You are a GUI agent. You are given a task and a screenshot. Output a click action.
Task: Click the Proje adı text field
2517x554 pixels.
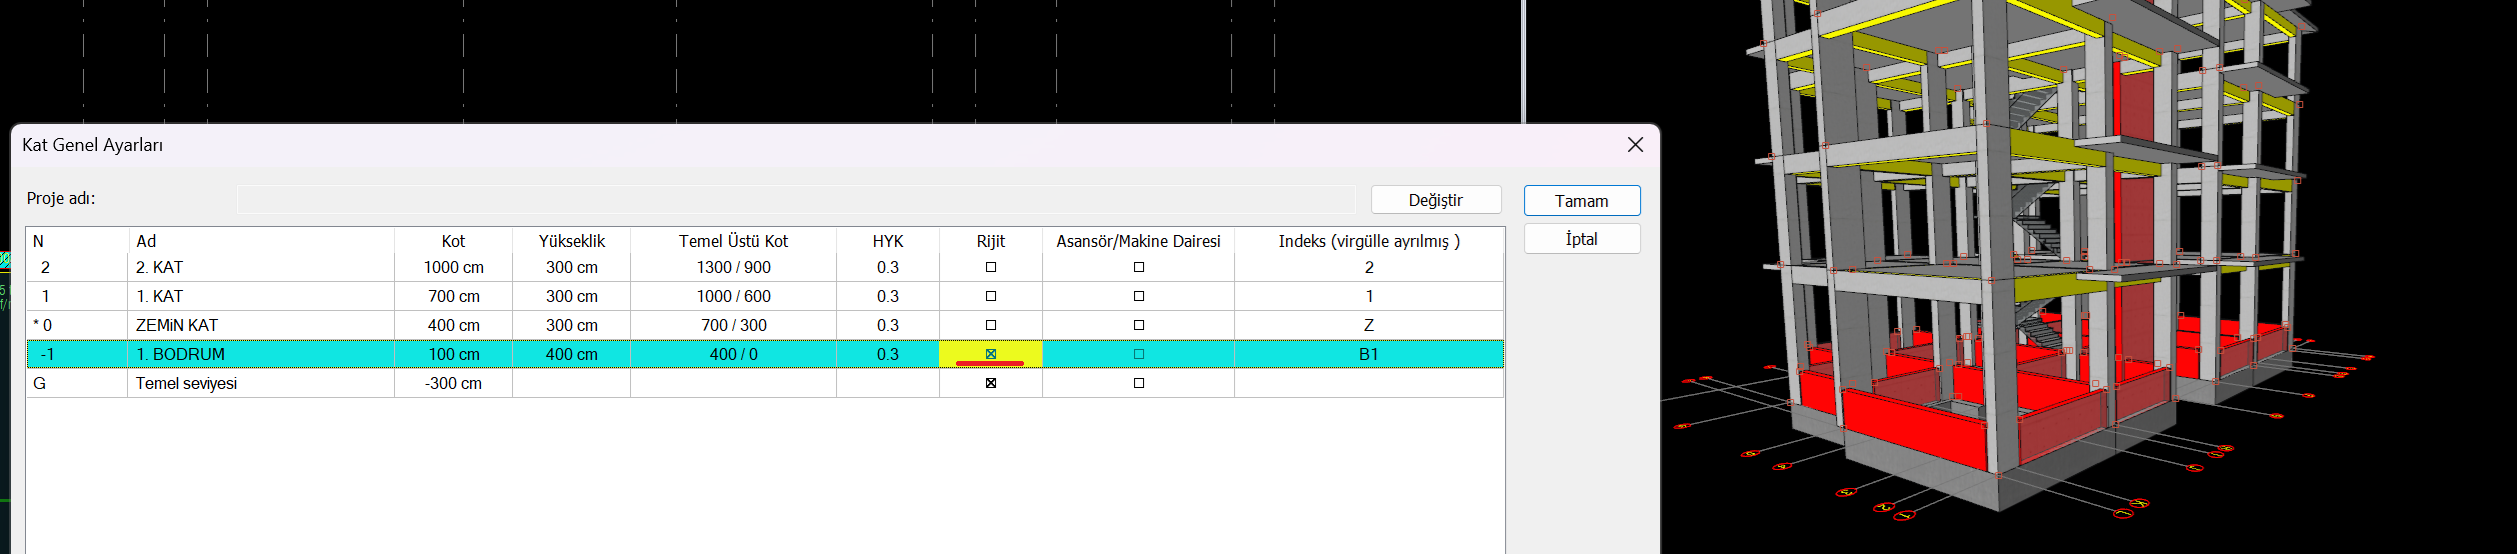click(795, 199)
